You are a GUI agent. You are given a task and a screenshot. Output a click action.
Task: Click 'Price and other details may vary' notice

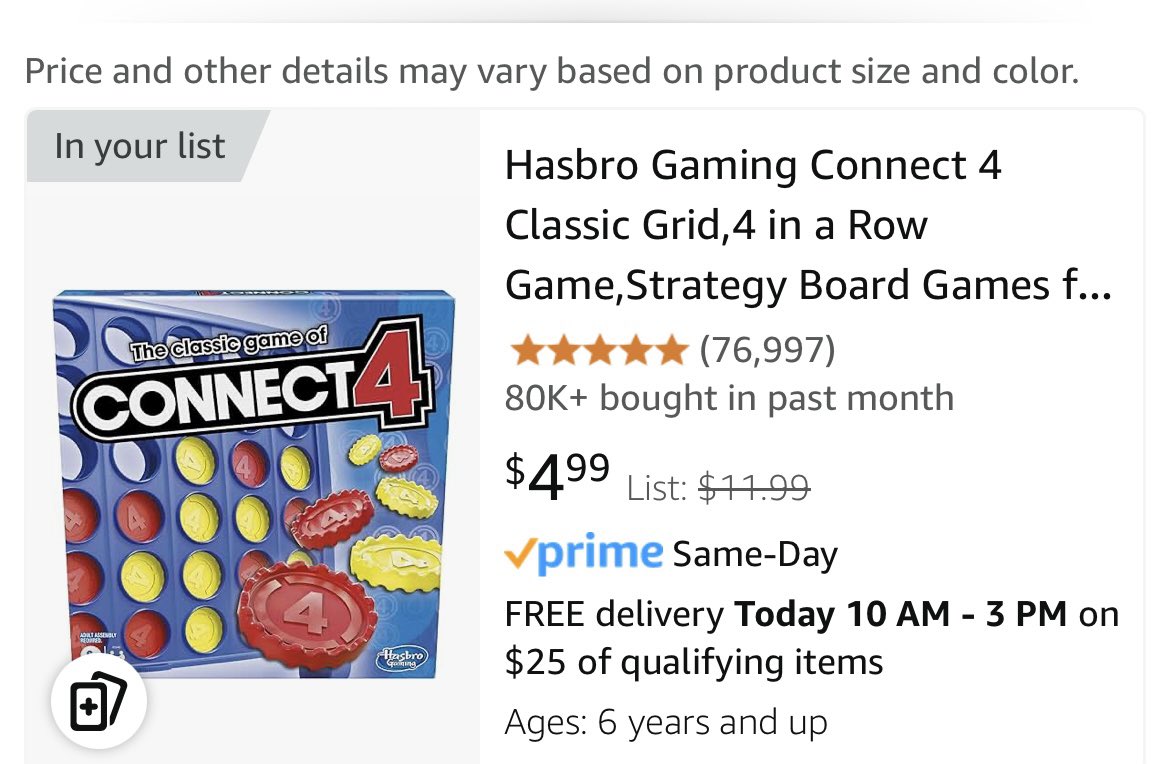tap(552, 71)
